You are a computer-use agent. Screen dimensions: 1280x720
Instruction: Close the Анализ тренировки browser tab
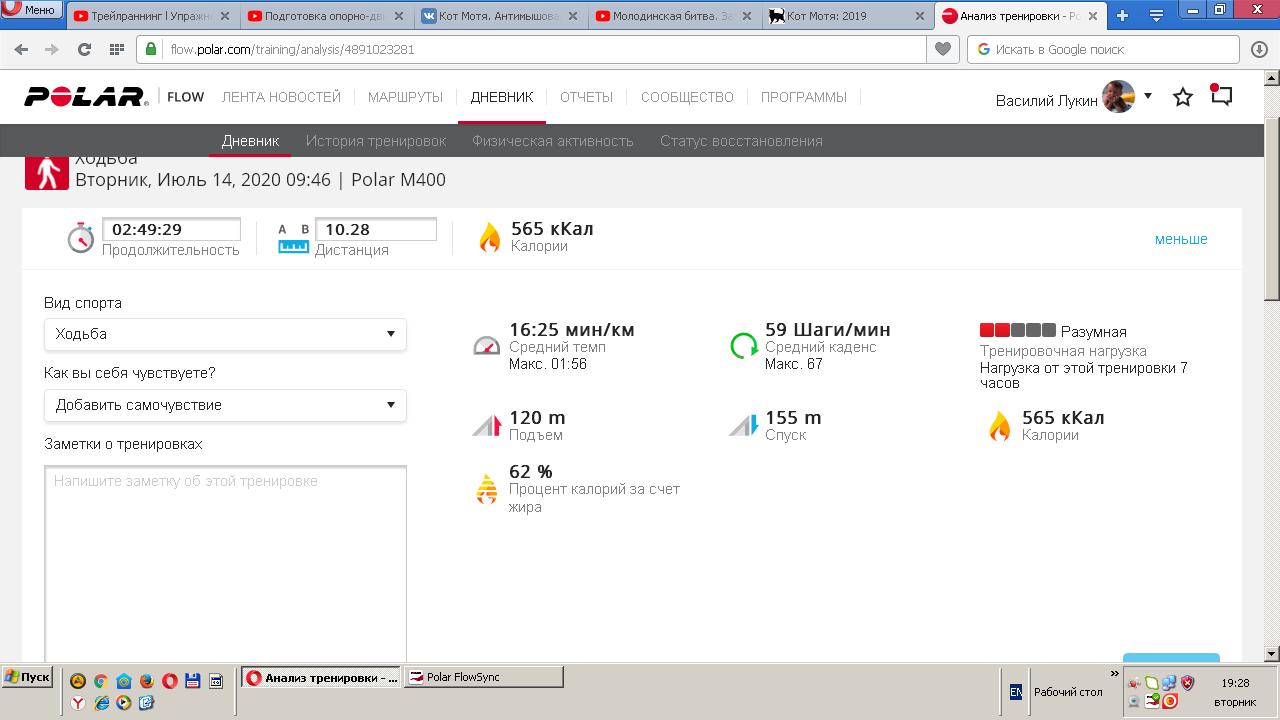tap(1092, 16)
